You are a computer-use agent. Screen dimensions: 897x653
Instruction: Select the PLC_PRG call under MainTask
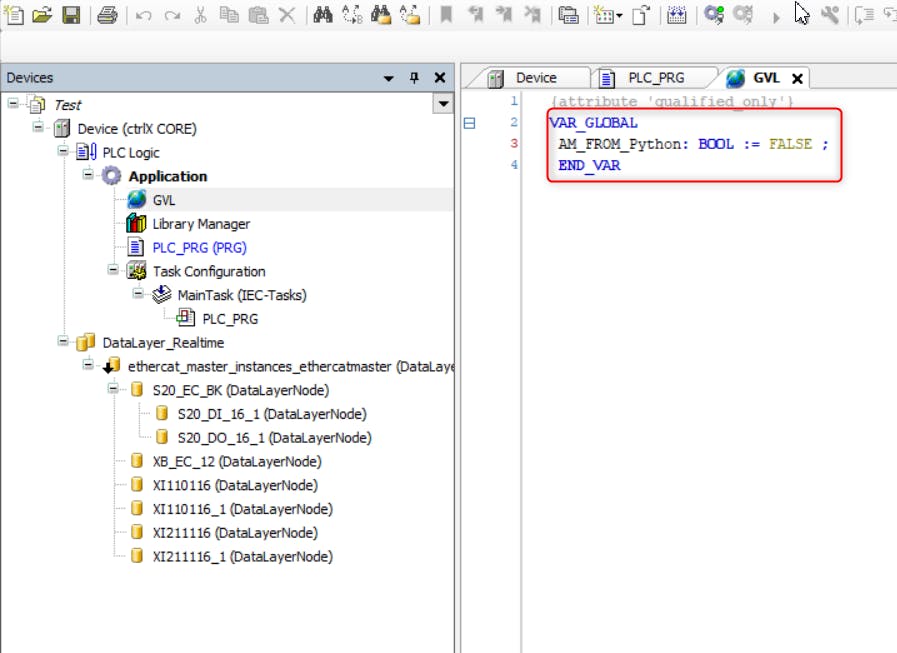tap(231, 319)
